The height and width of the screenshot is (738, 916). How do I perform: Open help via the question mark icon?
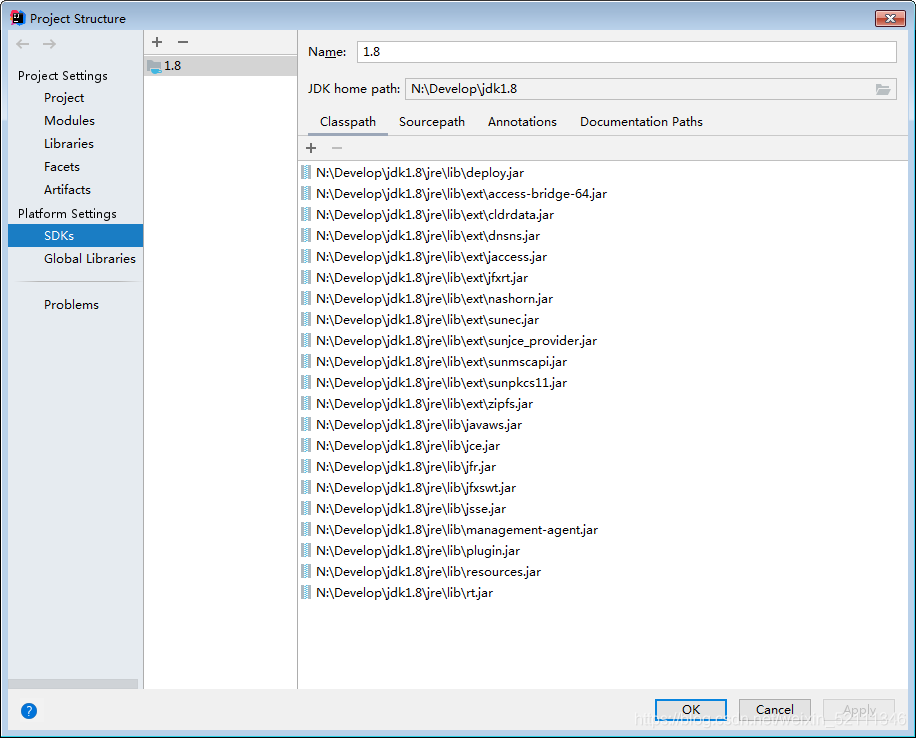[28, 711]
